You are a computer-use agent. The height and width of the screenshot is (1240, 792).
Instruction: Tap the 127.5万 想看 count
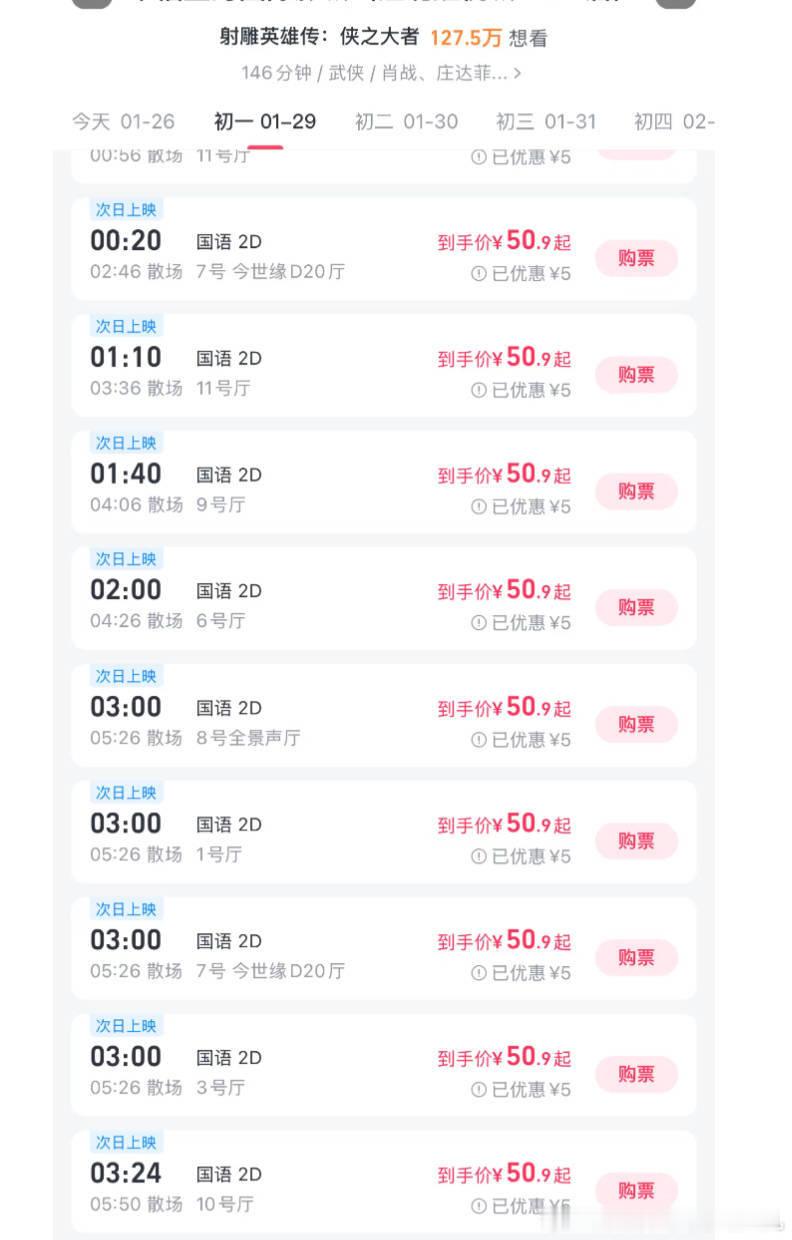489,38
